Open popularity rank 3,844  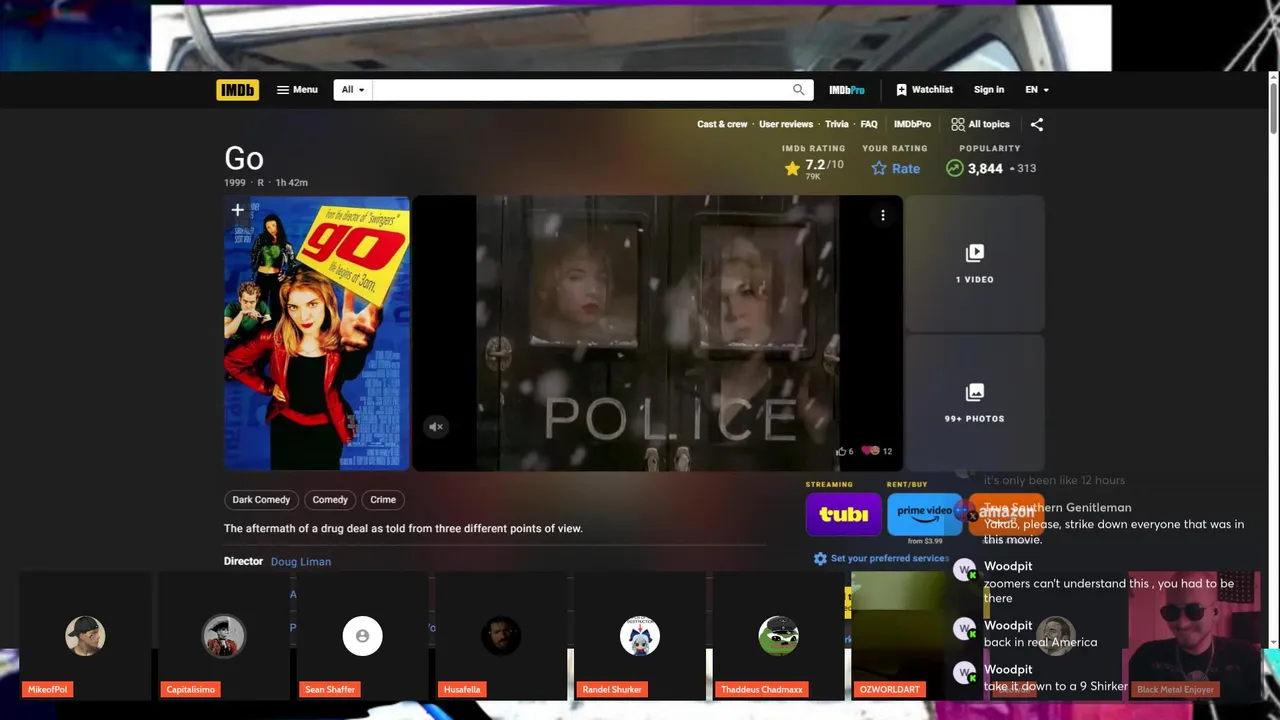990,168
